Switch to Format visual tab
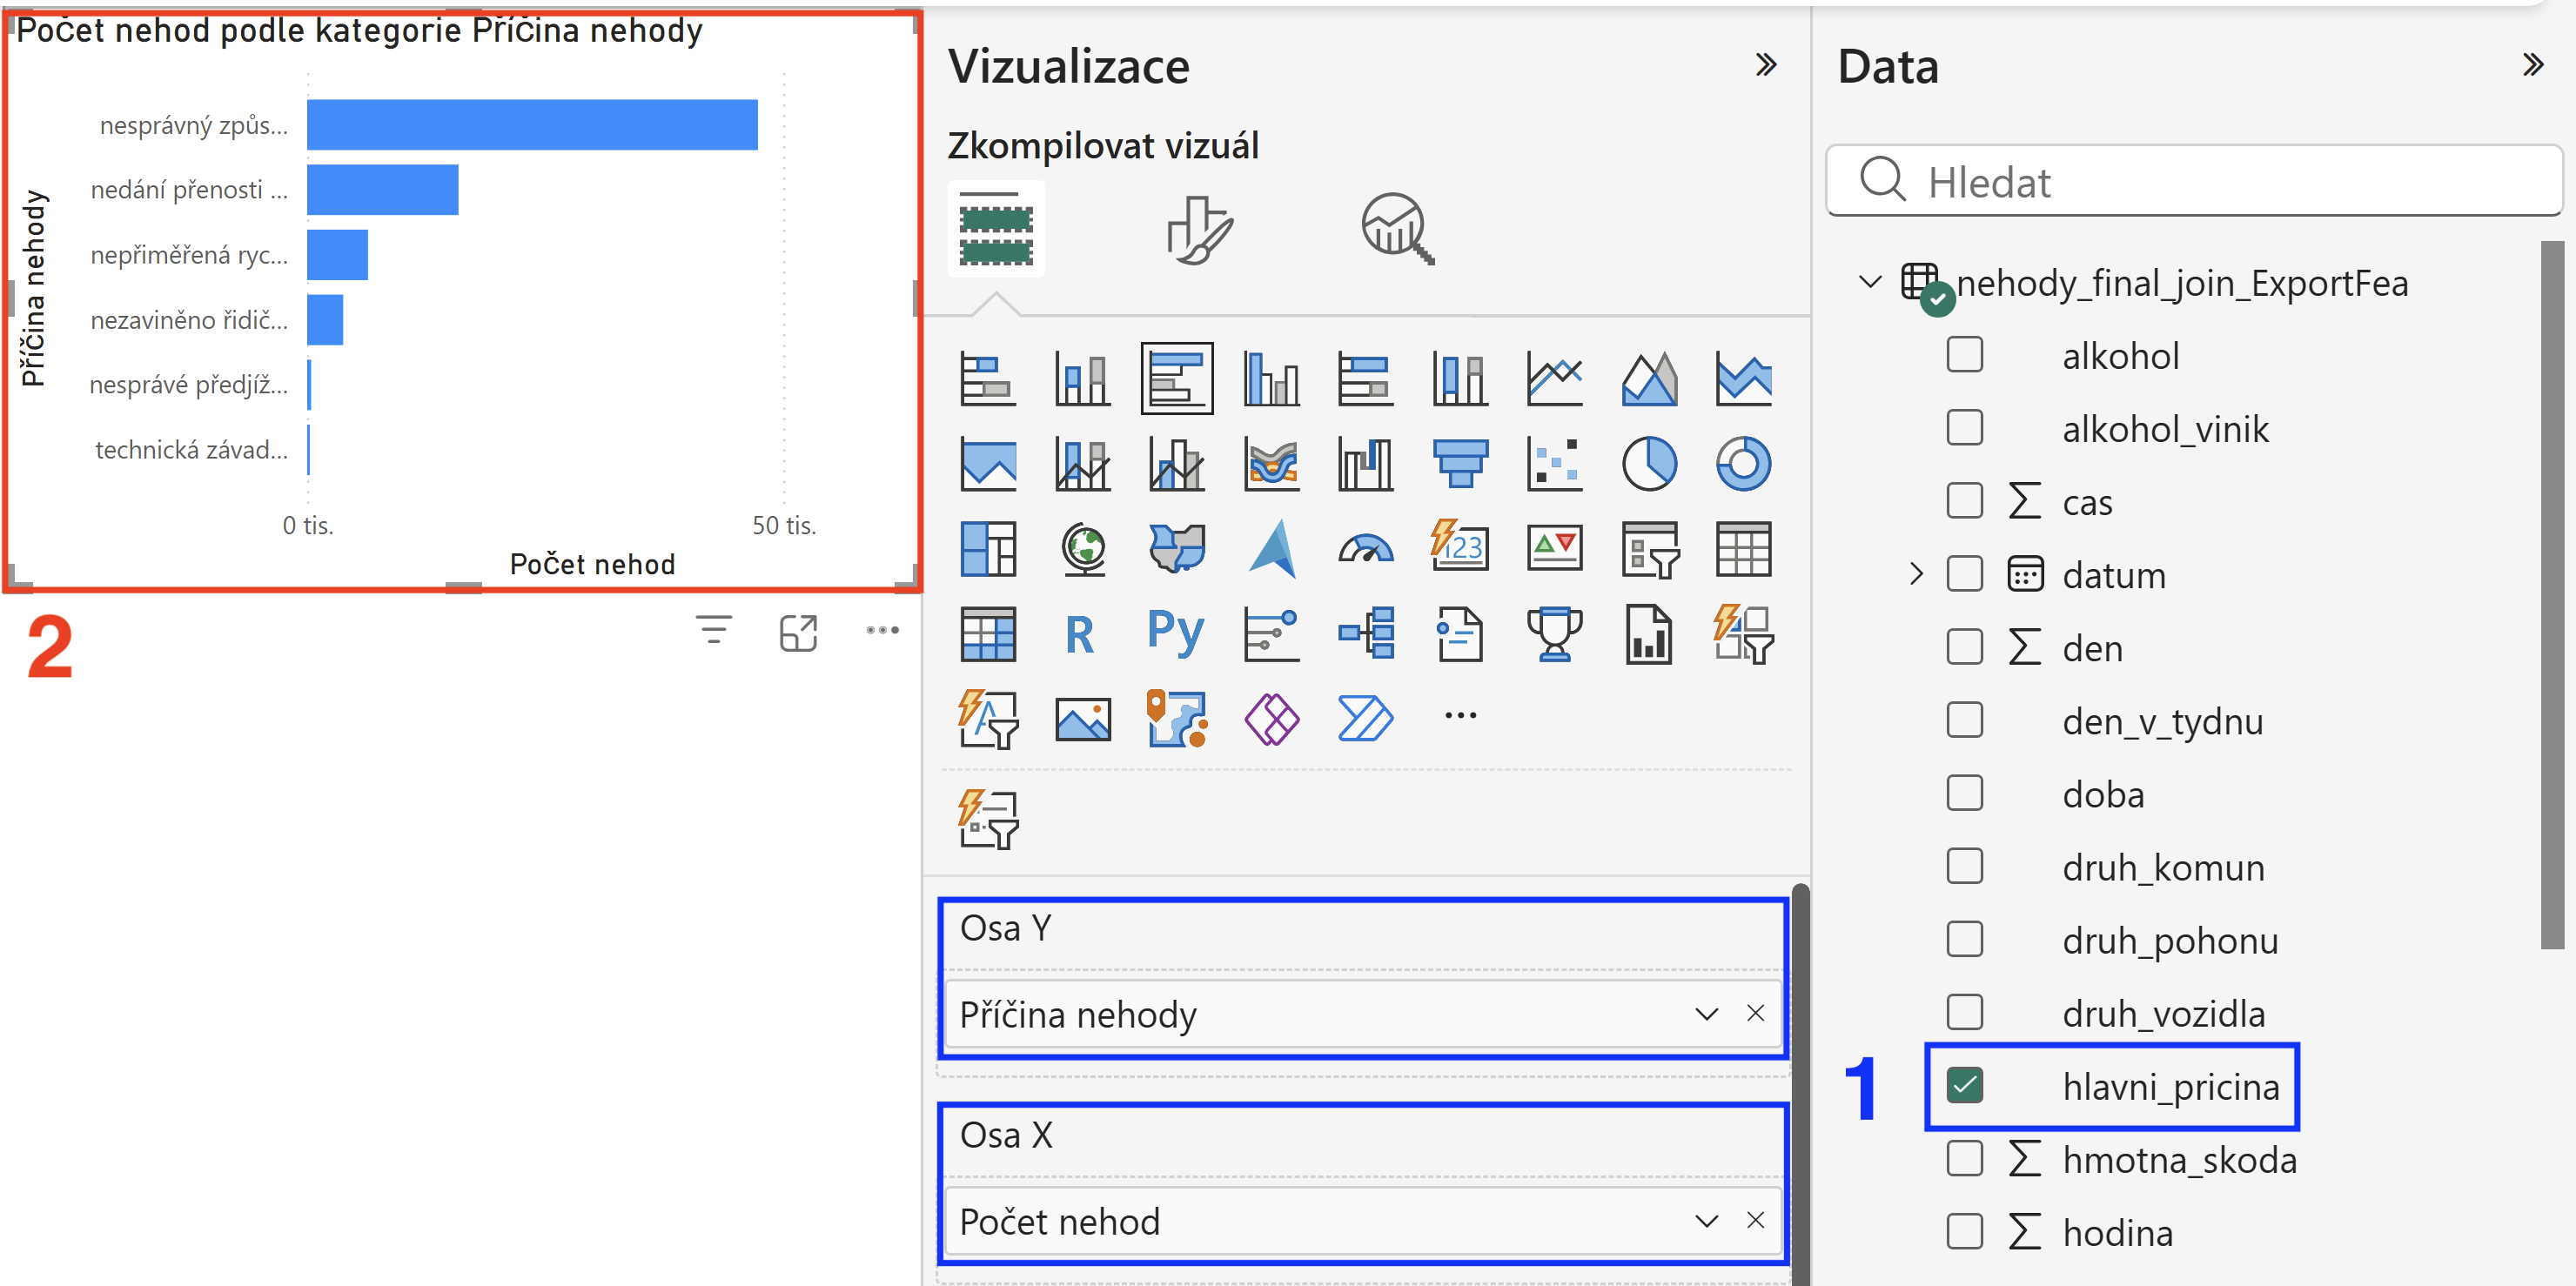The image size is (2576, 1286). pos(1200,230)
